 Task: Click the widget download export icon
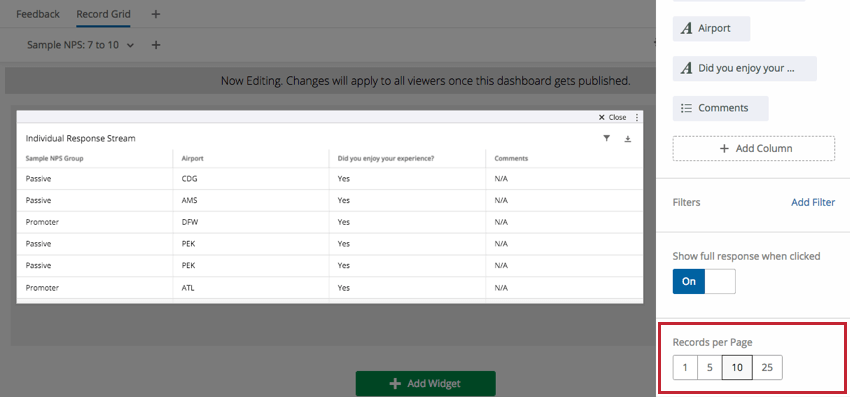pos(628,139)
